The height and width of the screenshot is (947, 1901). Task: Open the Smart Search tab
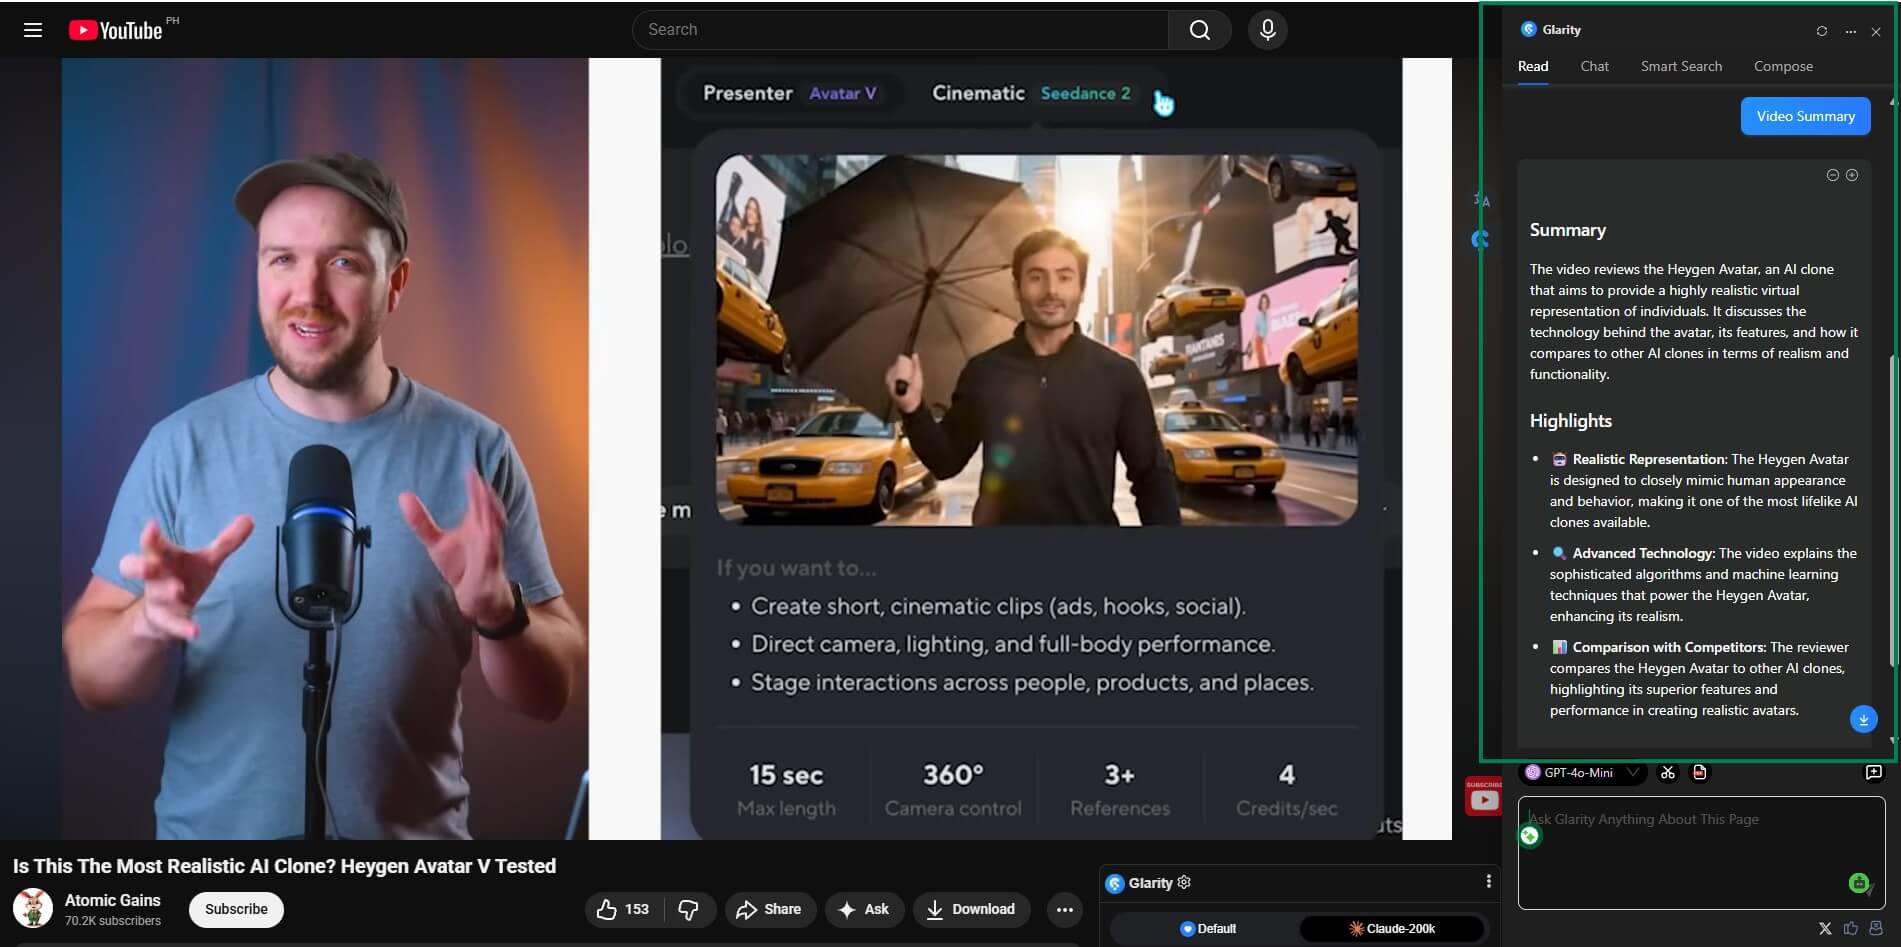[x=1681, y=66]
